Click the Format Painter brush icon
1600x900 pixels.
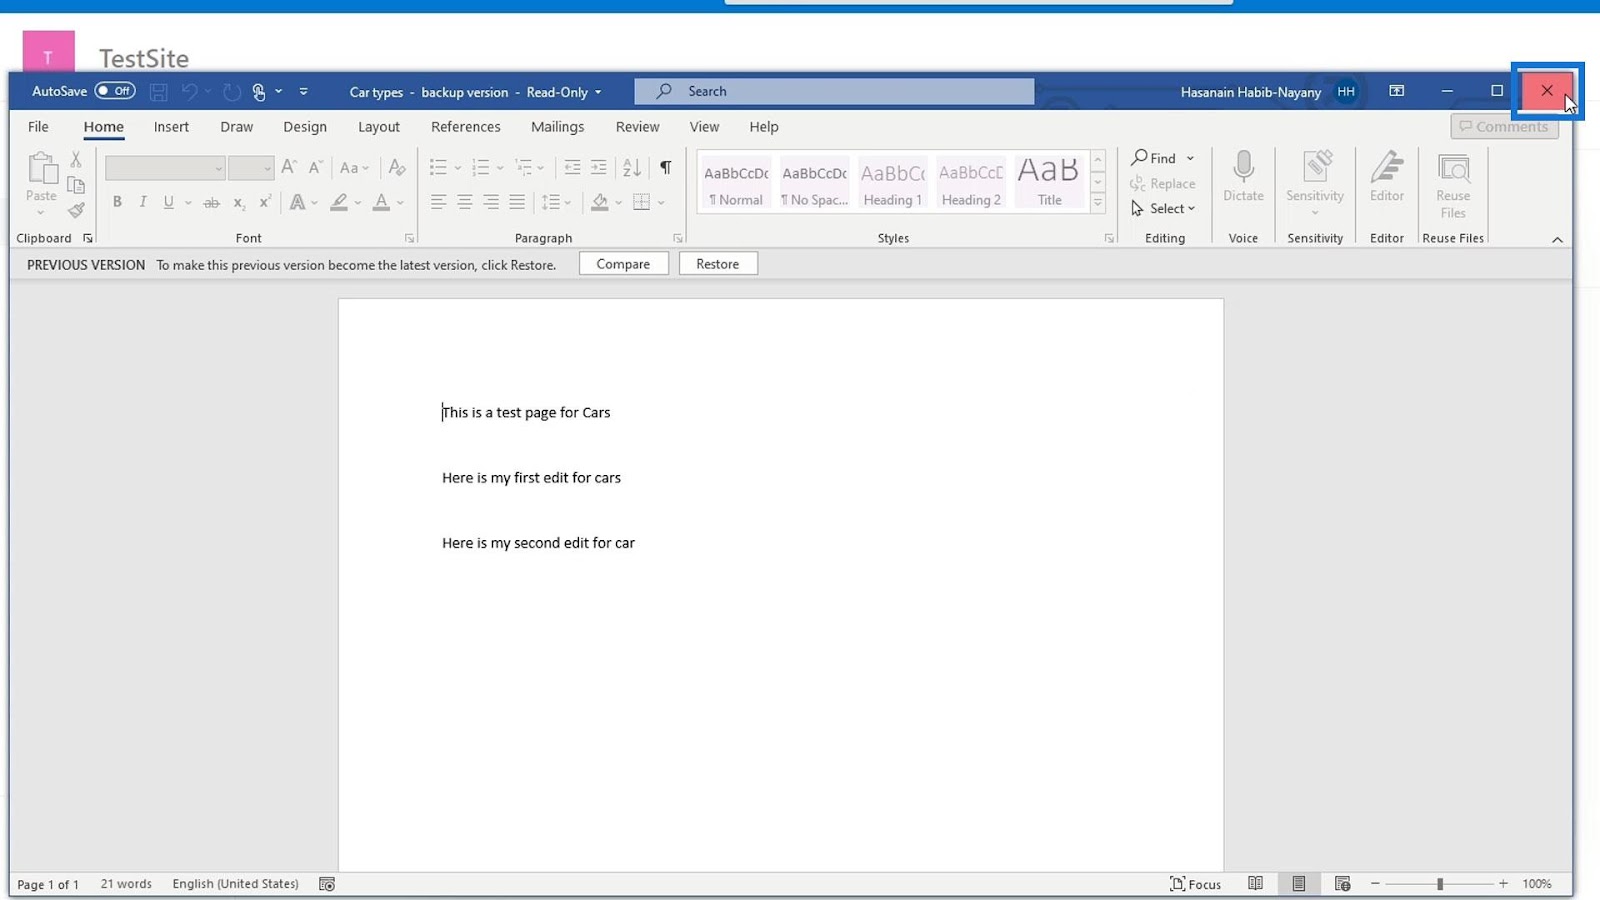coord(76,210)
